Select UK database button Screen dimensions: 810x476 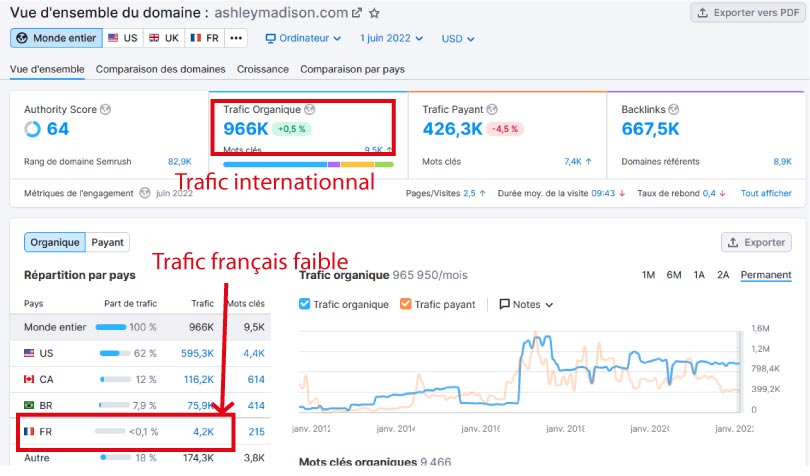(164, 38)
